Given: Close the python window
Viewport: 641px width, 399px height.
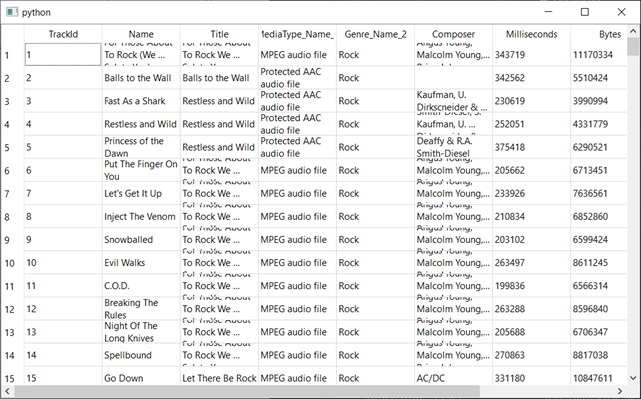Looking at the screenshot, I should (621, 12).
